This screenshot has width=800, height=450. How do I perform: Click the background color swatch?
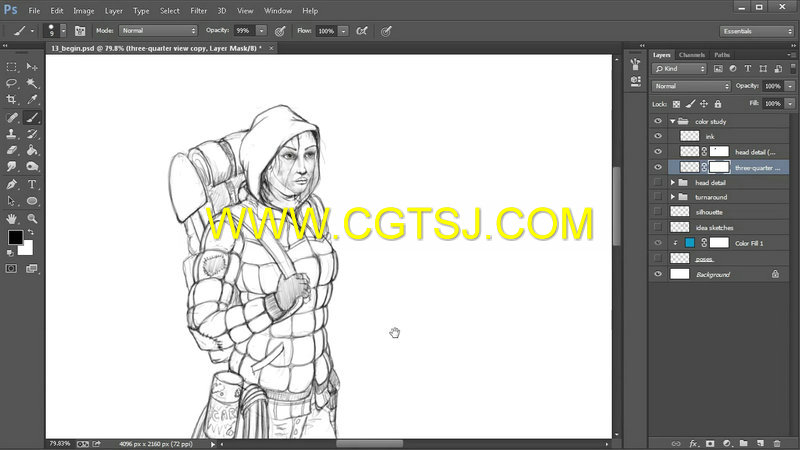27,249
